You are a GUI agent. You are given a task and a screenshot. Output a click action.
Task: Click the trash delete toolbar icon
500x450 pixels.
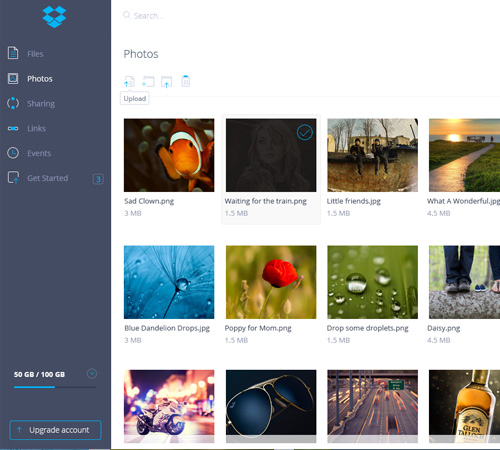[186, 81]
